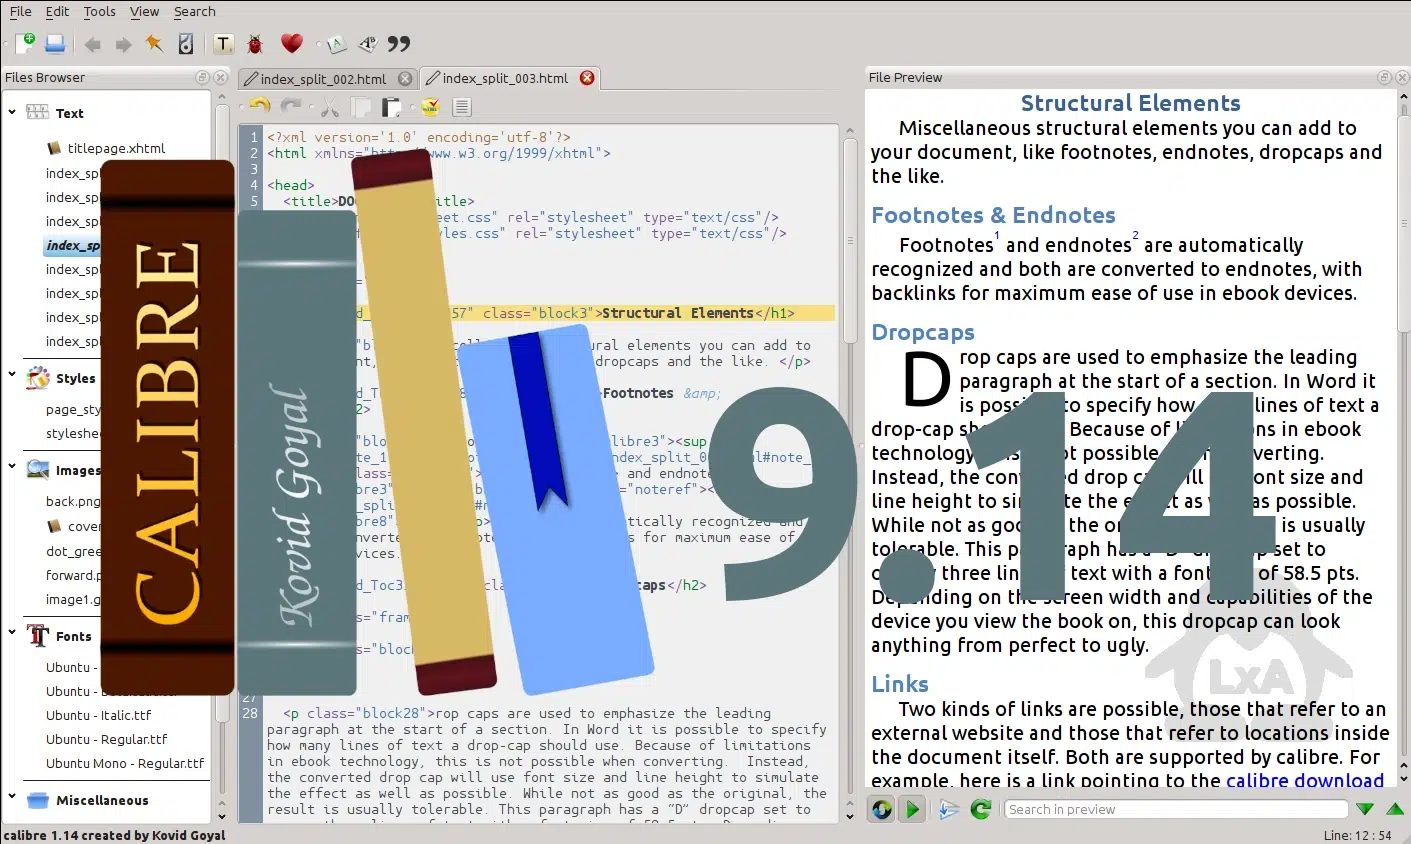Collapse the Images section in Files Browser
Viewport: 1411px width, 844px height.
point(12,467)
